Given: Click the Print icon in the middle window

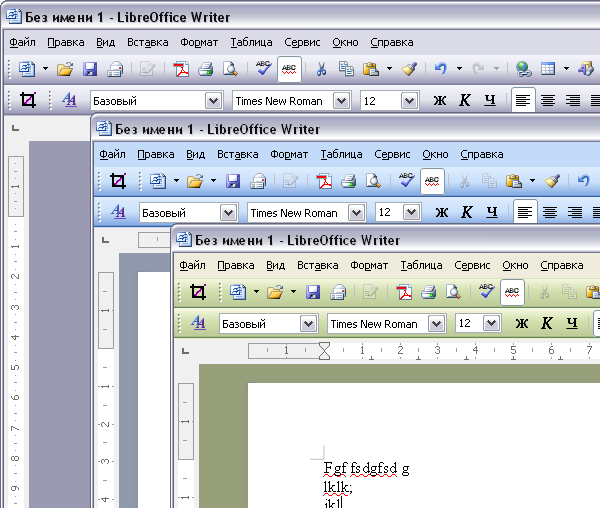Looking at the screenshot, I should pyautogui.click(x=349, y=181).
